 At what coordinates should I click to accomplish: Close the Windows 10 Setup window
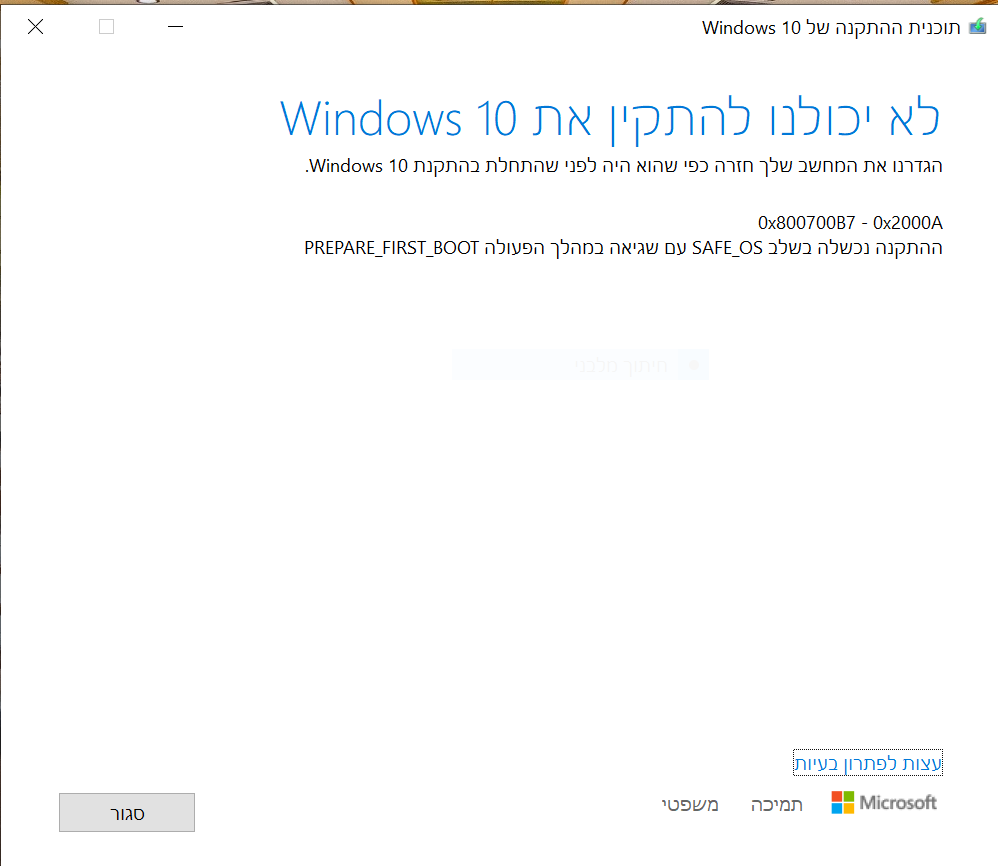click(36, 27)
